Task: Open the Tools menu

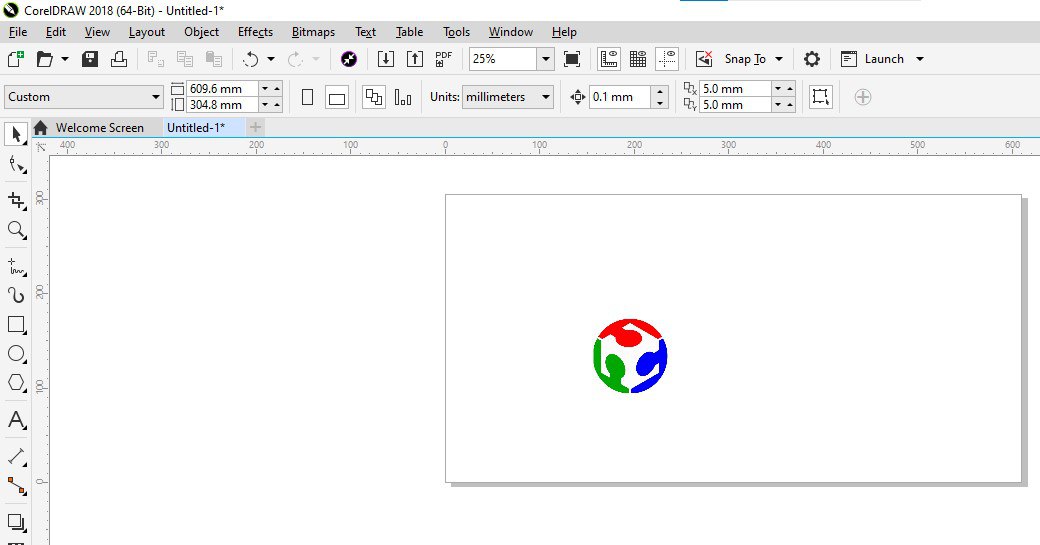Action: pyautogui.click(x=456, y=32)
